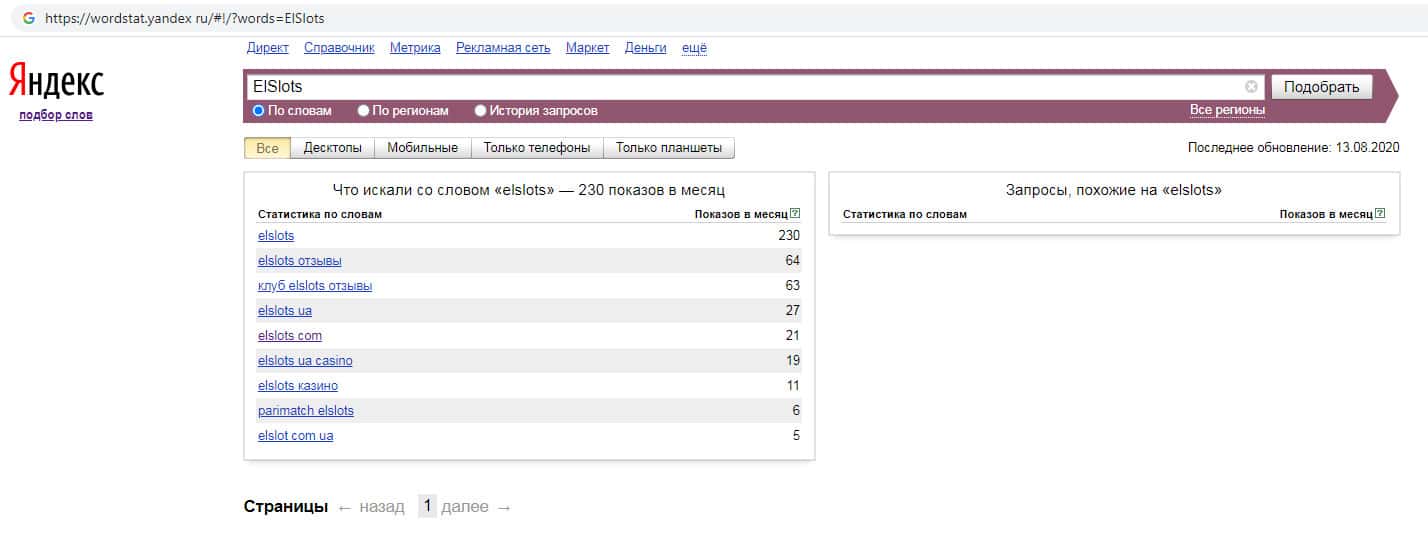1428x545 pixels.
Task: Select the 'По регионам' radio button
Action: coord(364,111)
